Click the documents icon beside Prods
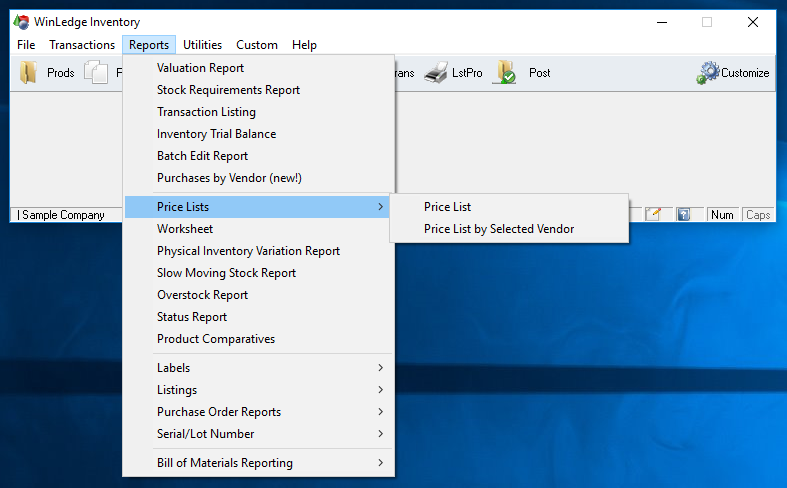 96,73
